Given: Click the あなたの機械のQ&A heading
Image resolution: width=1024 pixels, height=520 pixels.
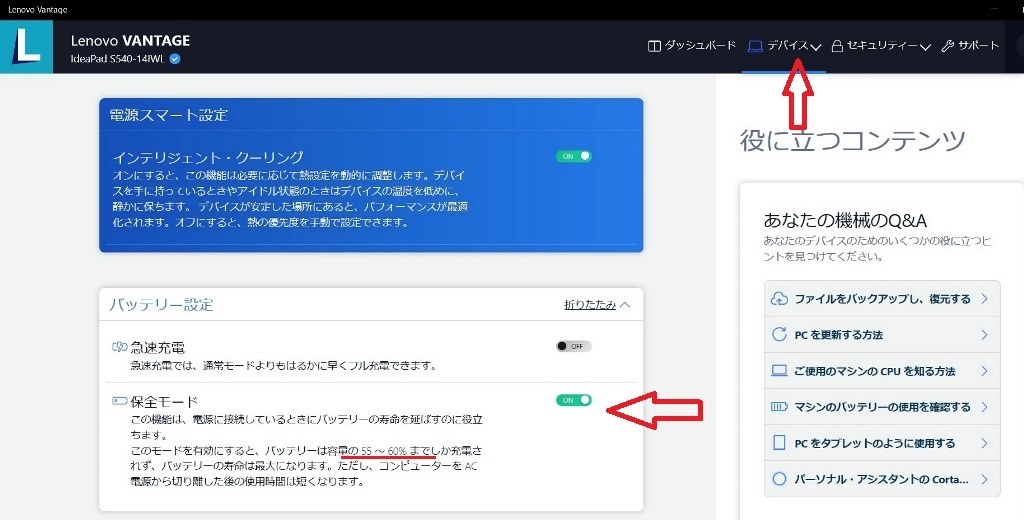Looking at the screenshot, I should 845,220.
